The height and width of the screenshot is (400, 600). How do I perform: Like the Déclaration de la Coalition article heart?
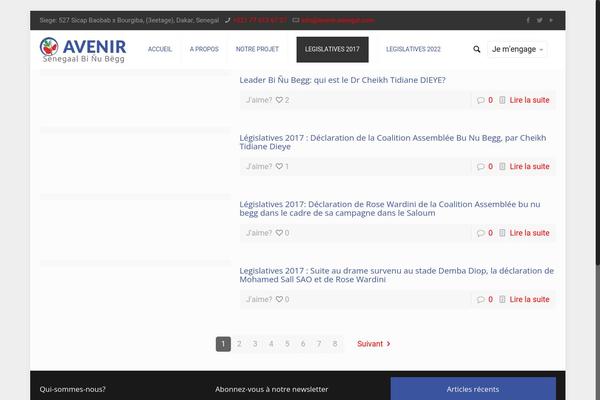pos(279,167)
